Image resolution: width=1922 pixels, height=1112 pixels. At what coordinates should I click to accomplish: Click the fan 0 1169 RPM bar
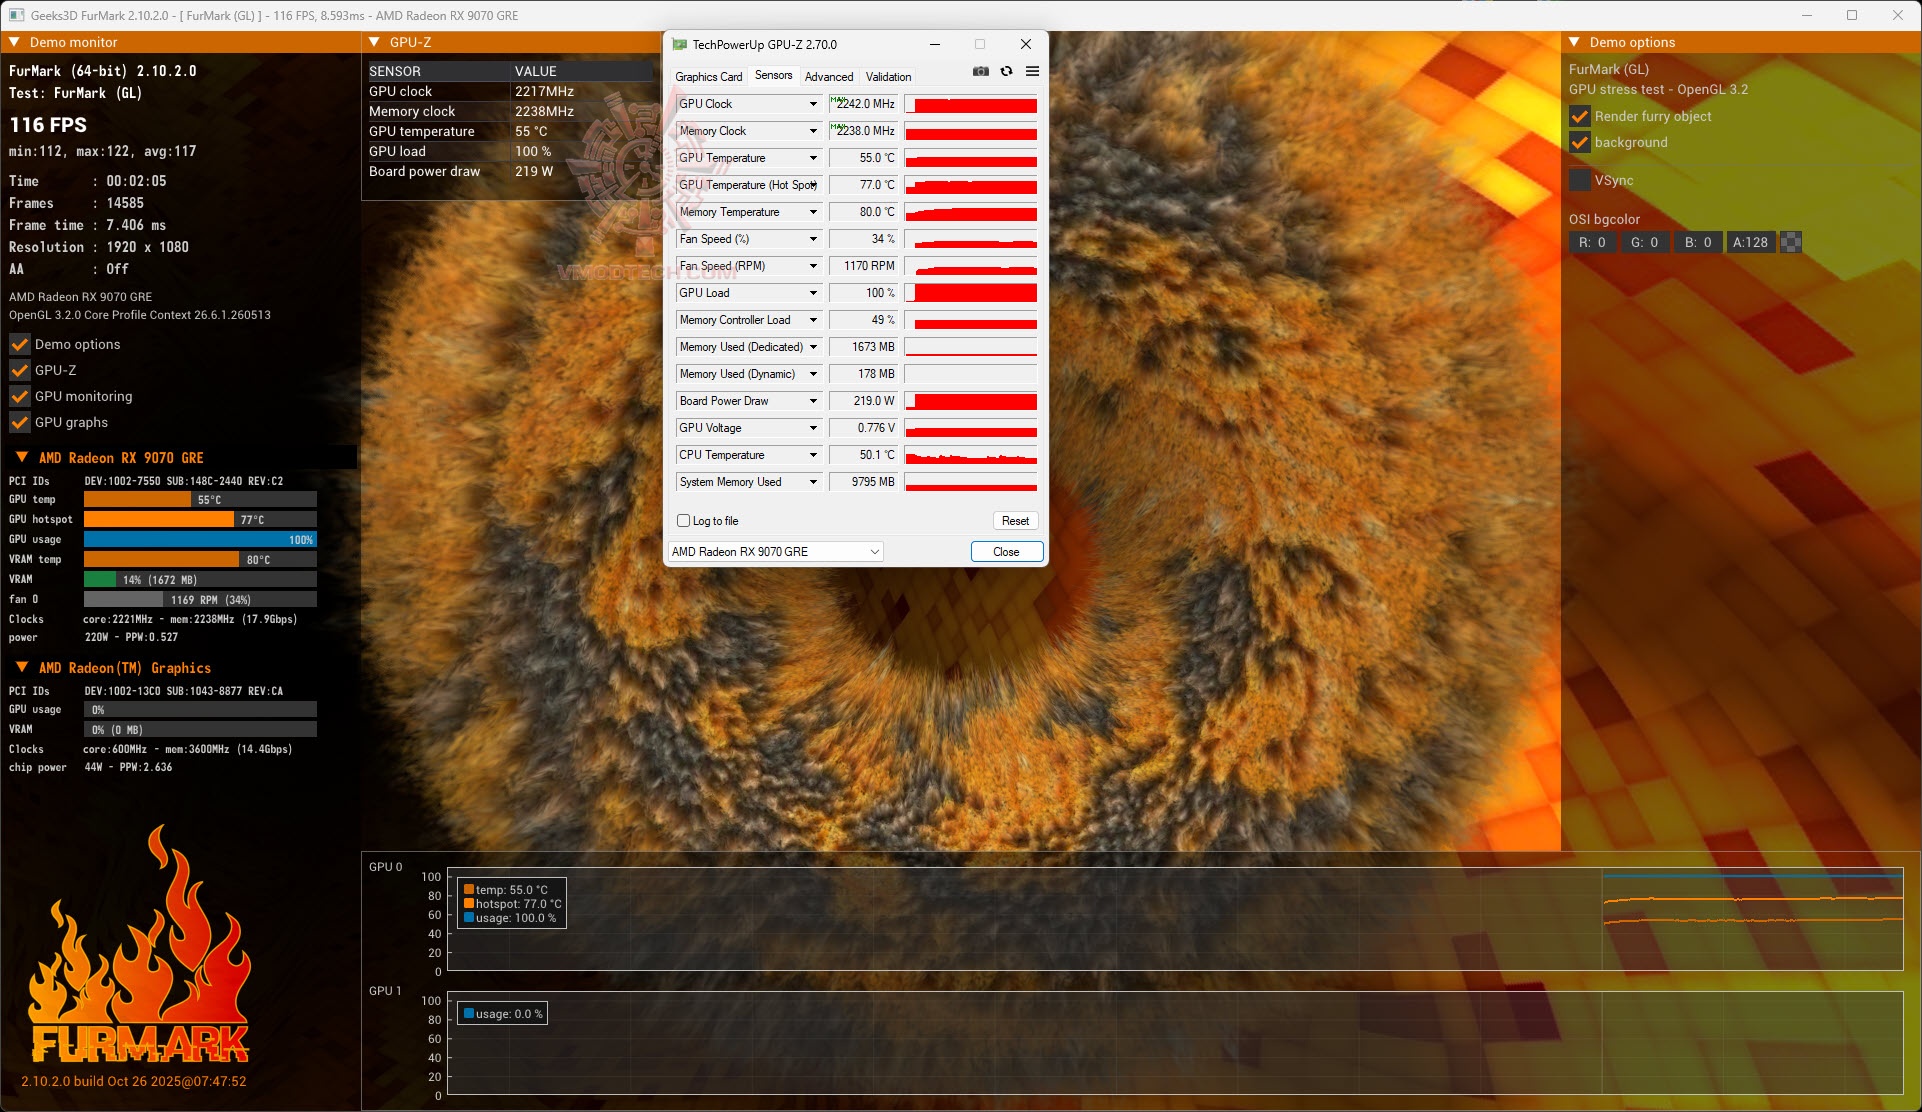pyautogui.click(x=200, y=600)
